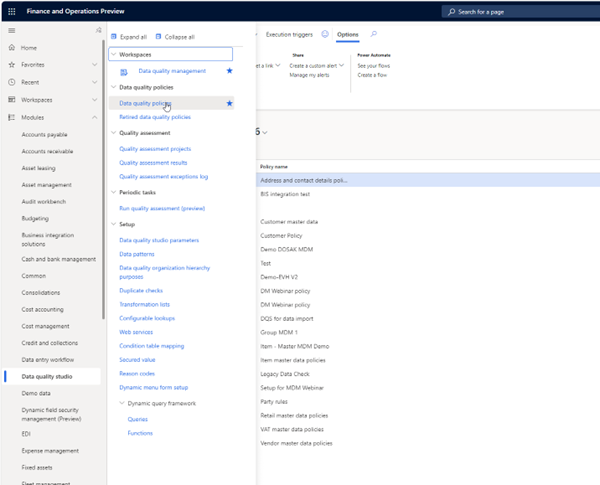The image size is (600, 485).
Task: Click the hamburger navigation menu icon
Action: 12,31
